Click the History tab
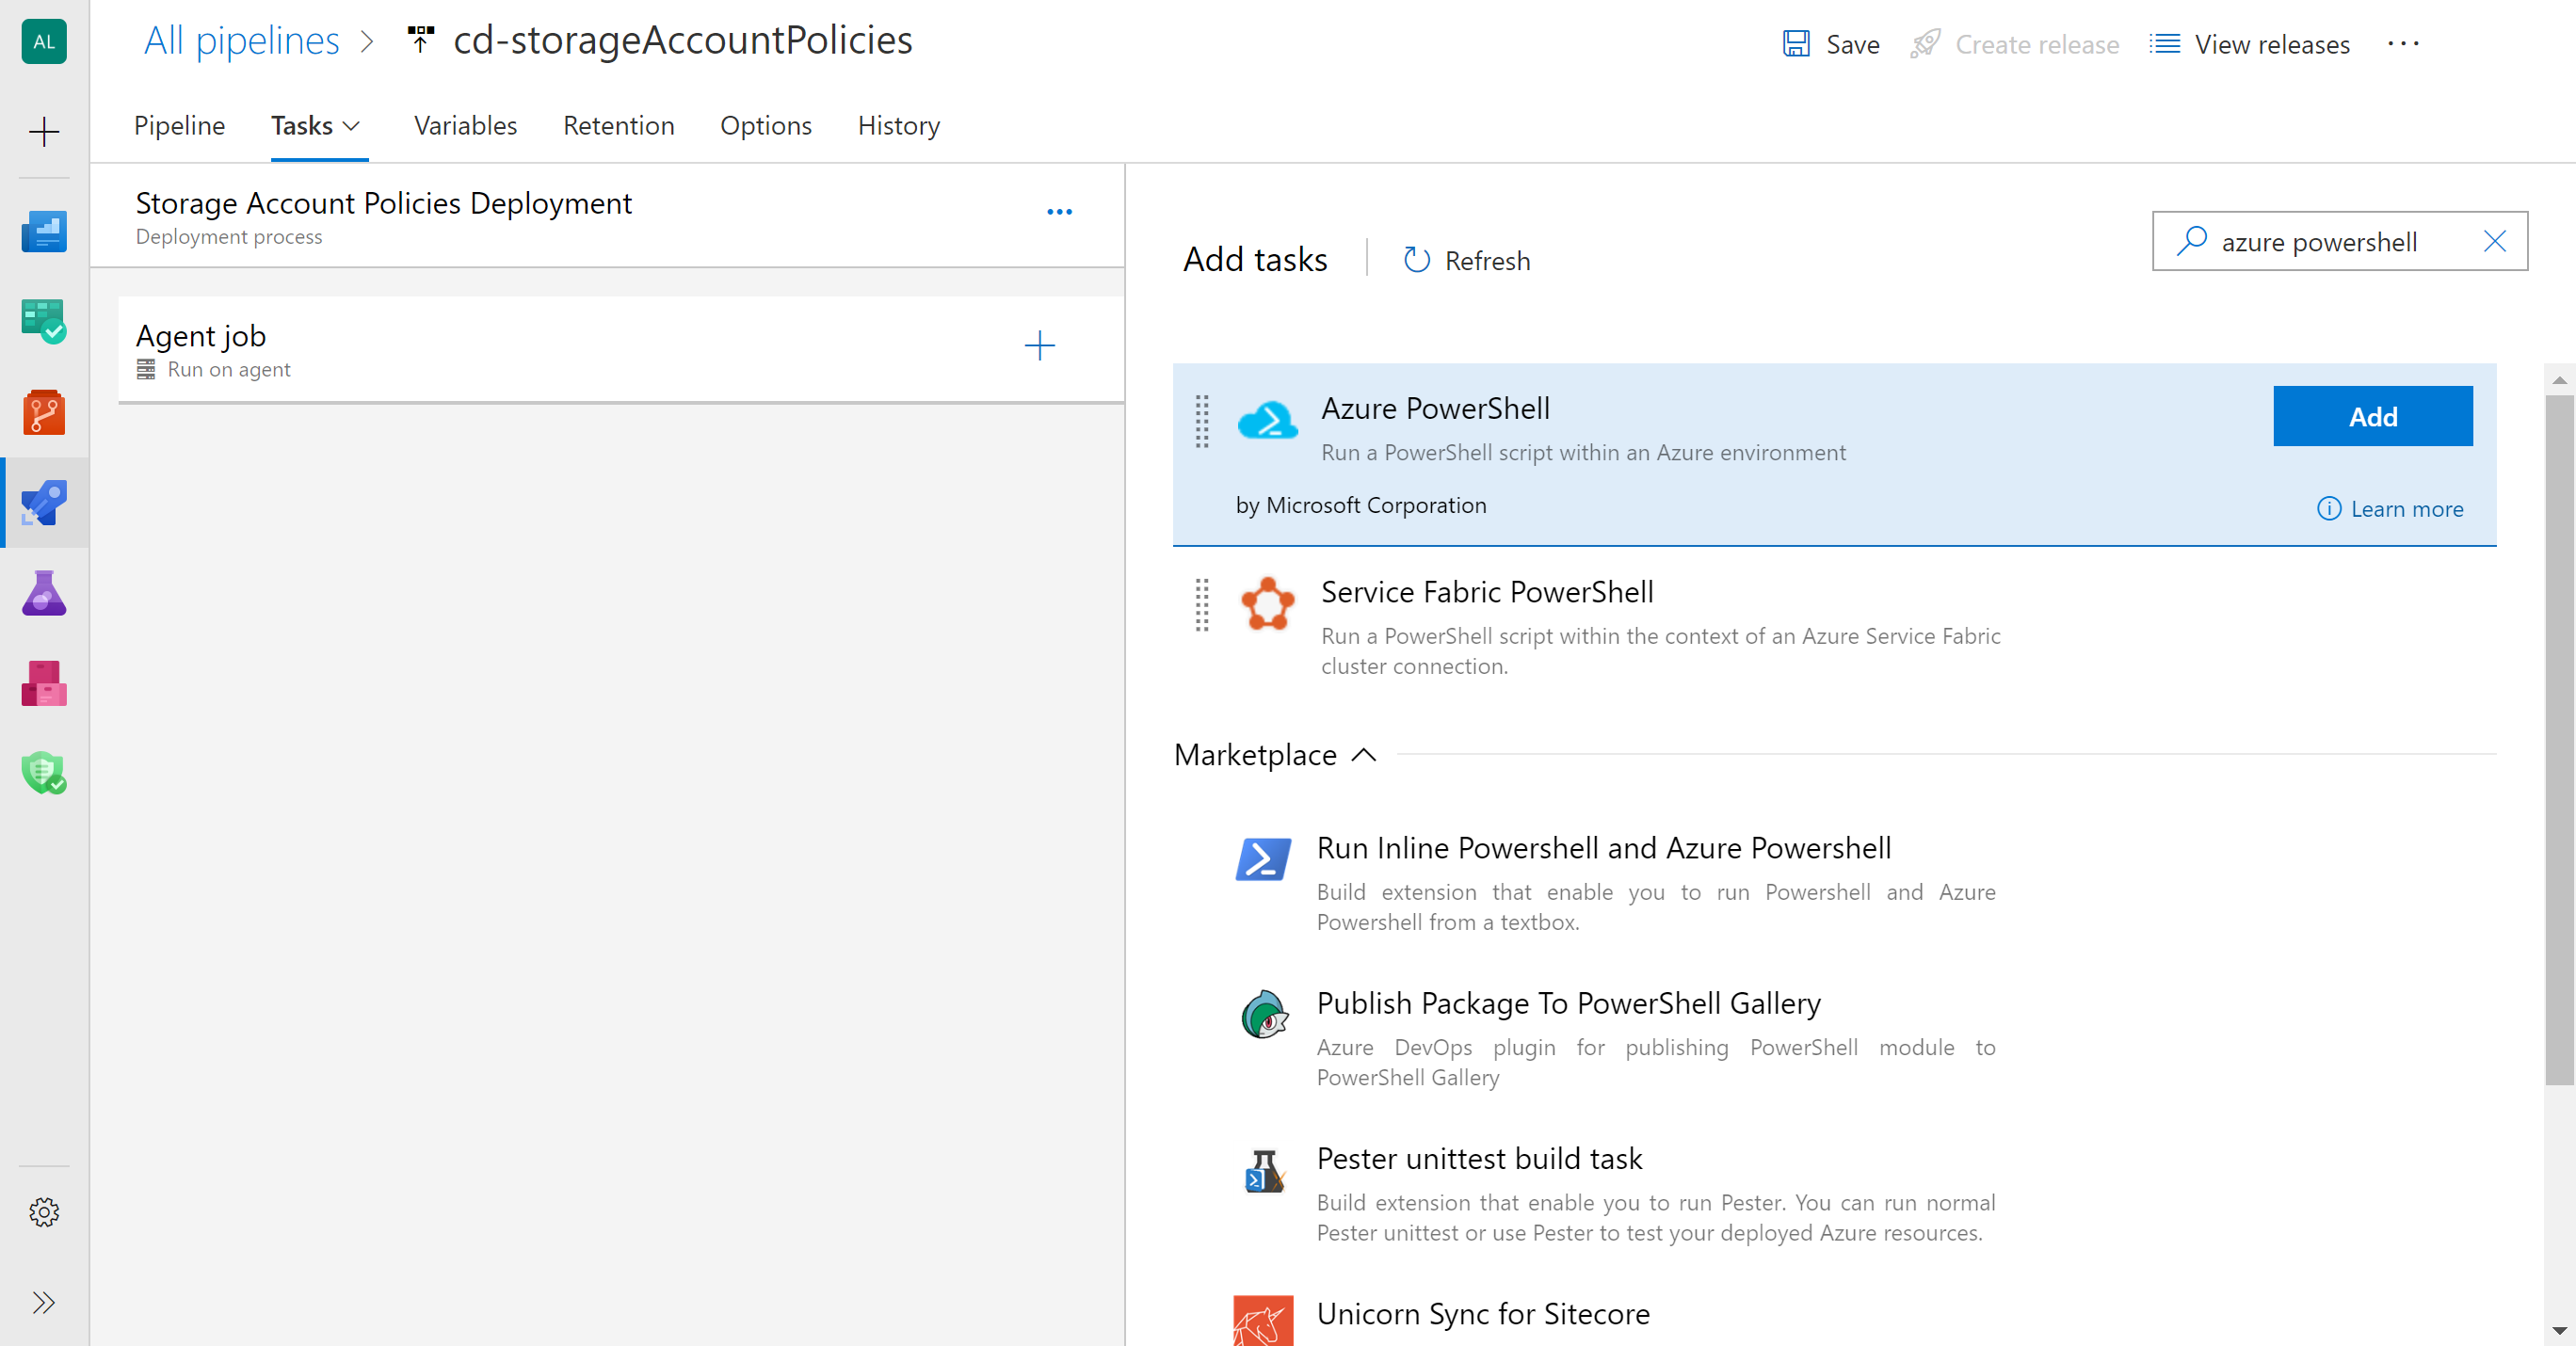Image resolution: width=2576 pixels, height=1346 pixels. click(x=898, y=124)
